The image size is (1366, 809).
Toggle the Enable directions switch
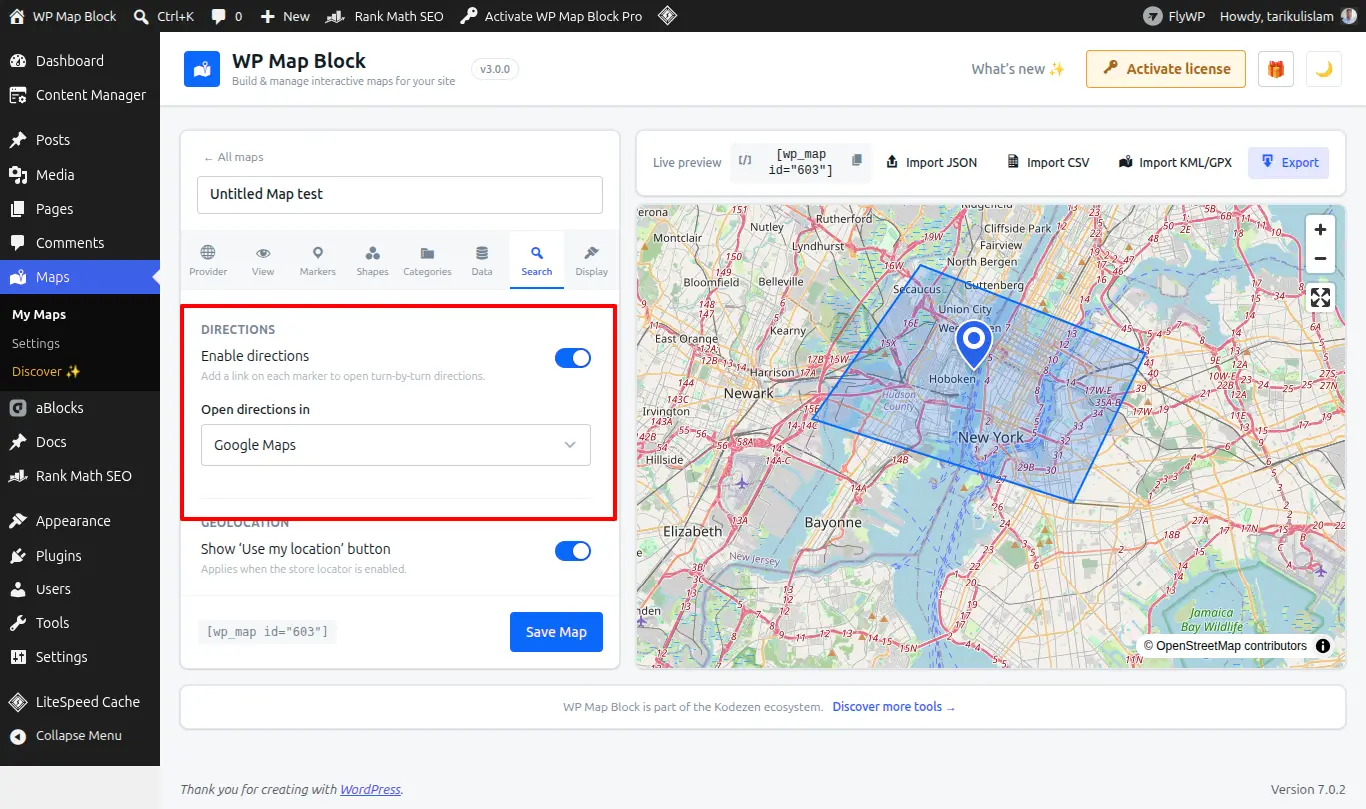[x=573, y=358]
